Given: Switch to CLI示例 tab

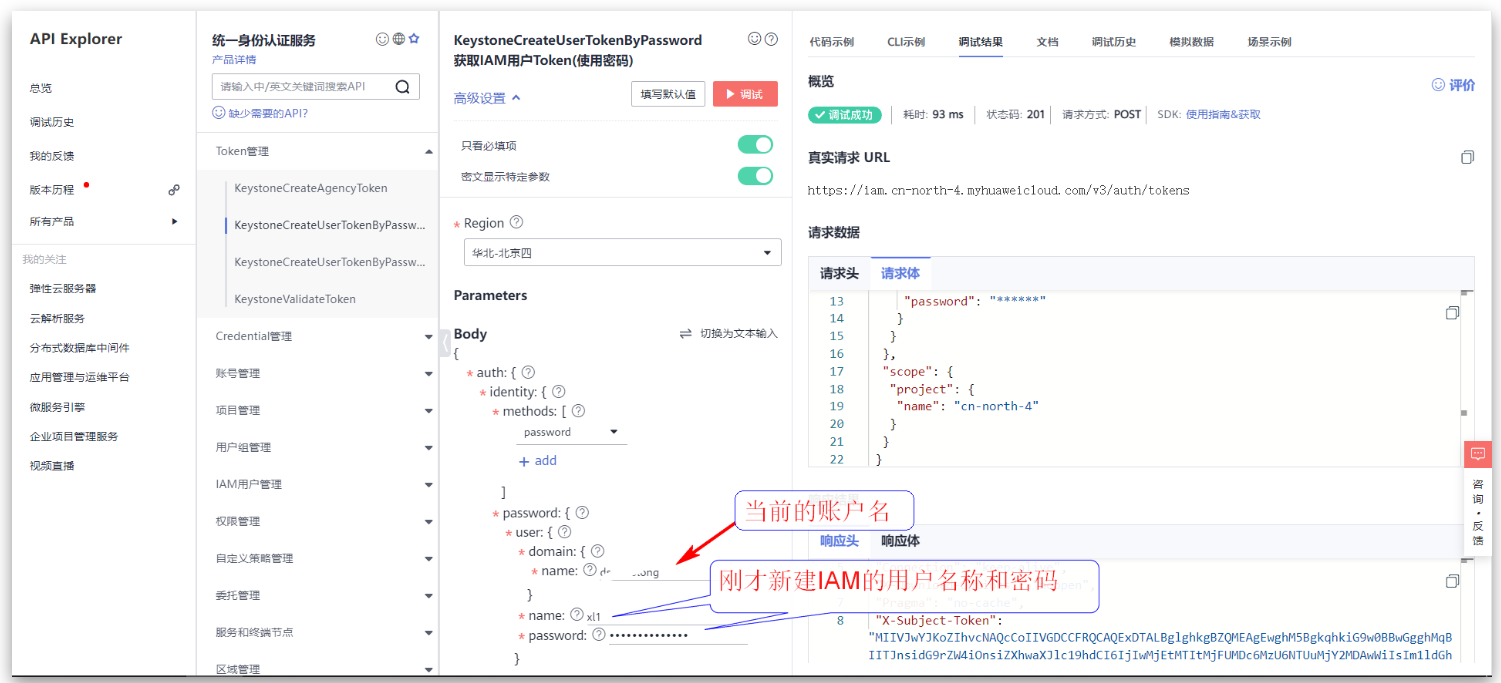Looking at the screenshot, I should pyautogui.click(x=906, y=42).
